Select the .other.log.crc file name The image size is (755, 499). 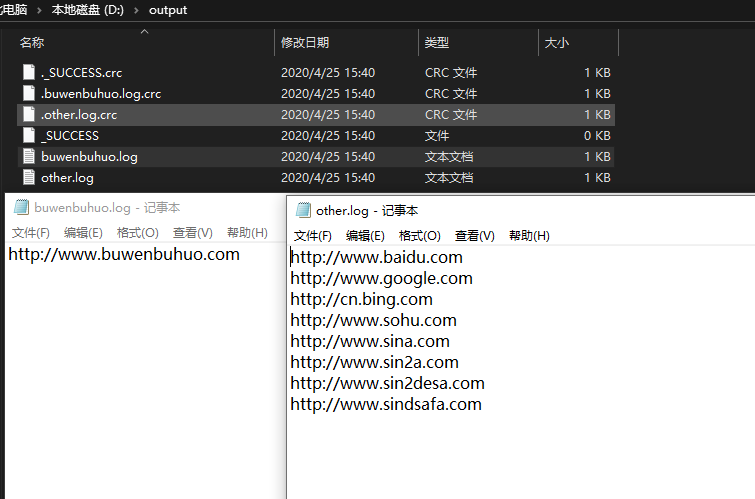79,115
